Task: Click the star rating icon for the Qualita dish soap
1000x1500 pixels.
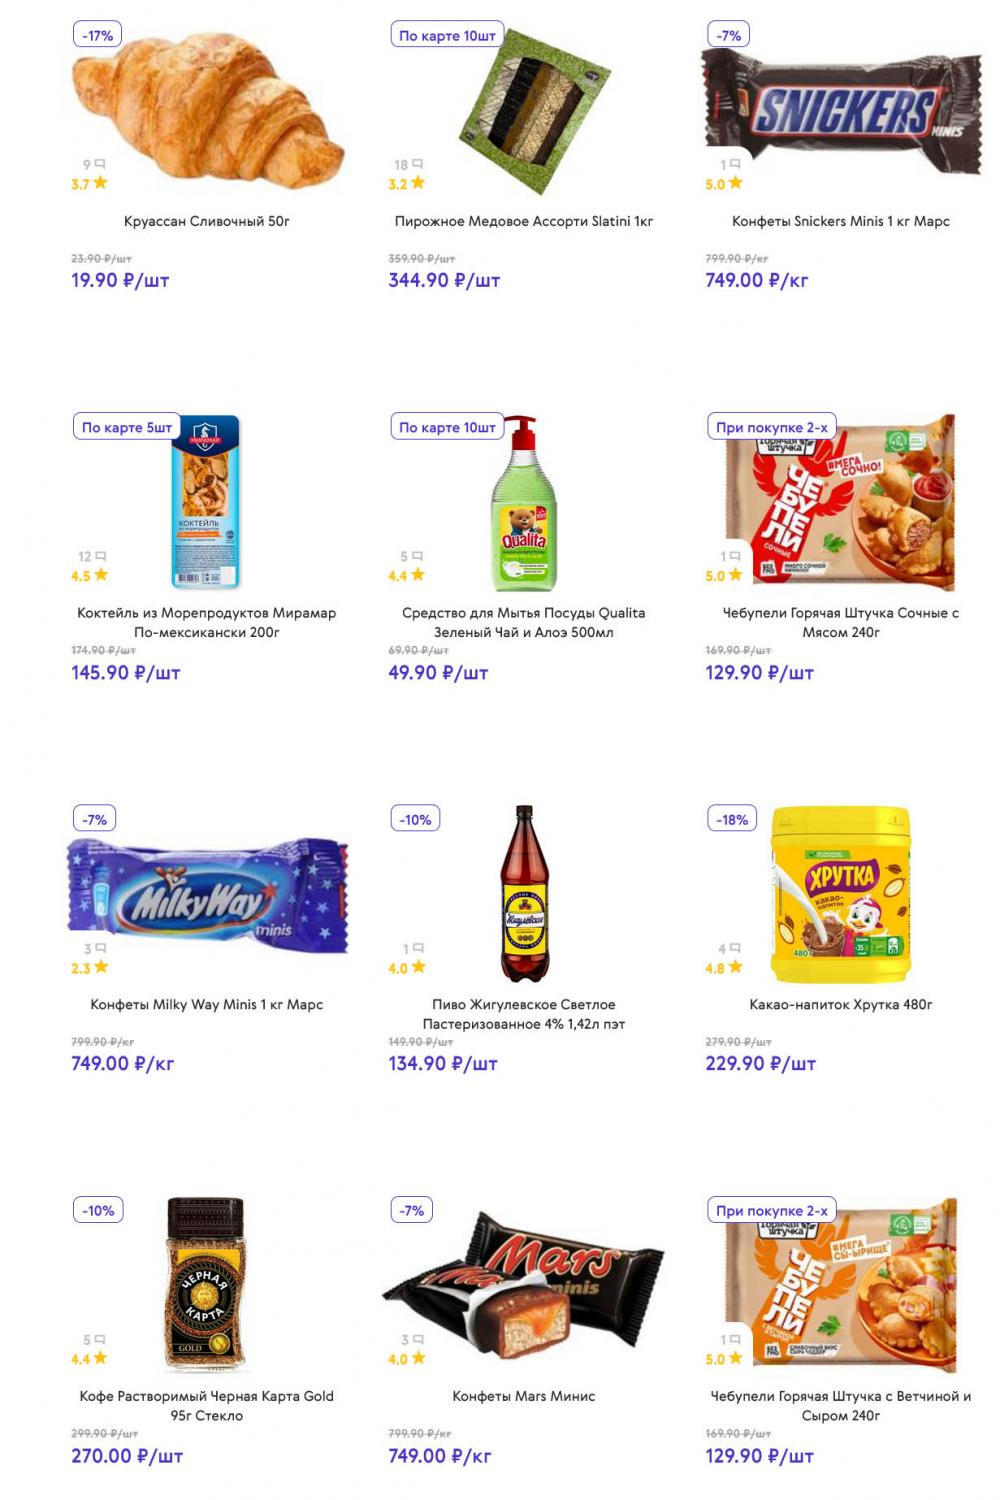Action: (x=417, y=575)
